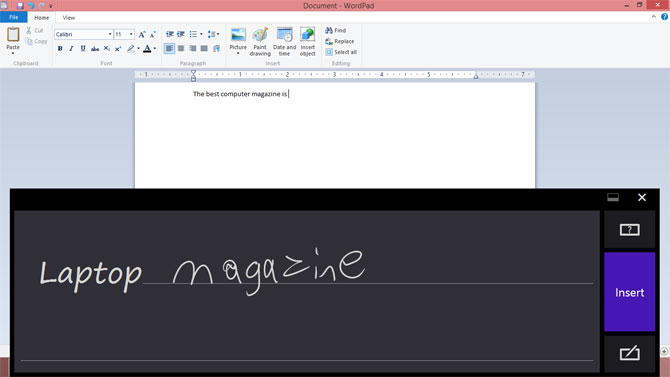Insert a Paint drawing
The image size is (670, 377).
click(260, 41)
